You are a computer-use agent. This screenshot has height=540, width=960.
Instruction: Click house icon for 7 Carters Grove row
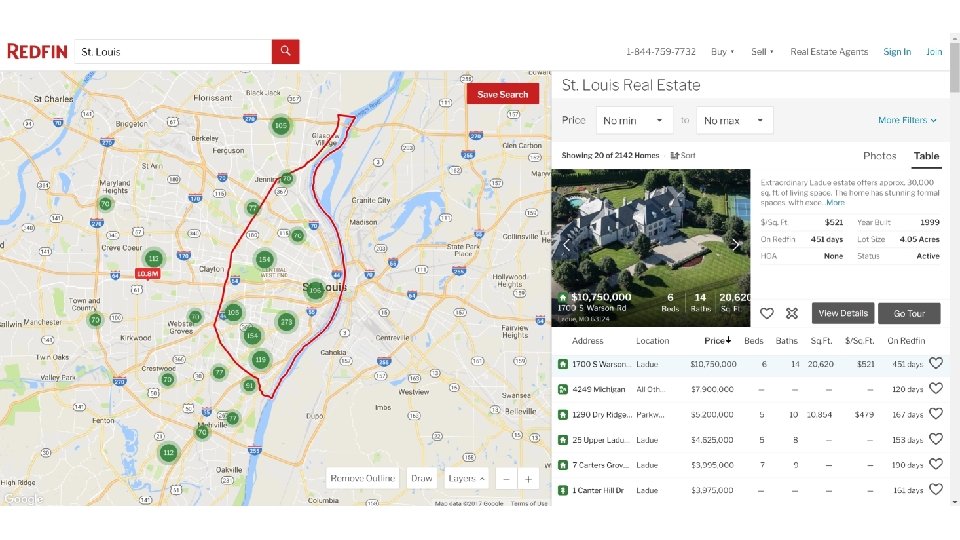[x=563, y=465]
